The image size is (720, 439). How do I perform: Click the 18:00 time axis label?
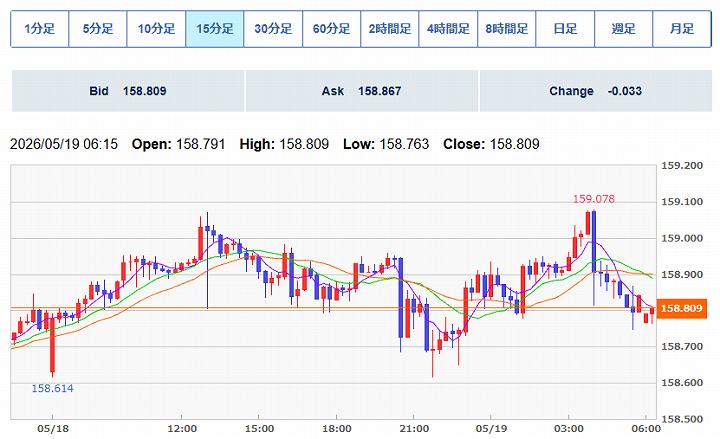click(x=337, y=429)
